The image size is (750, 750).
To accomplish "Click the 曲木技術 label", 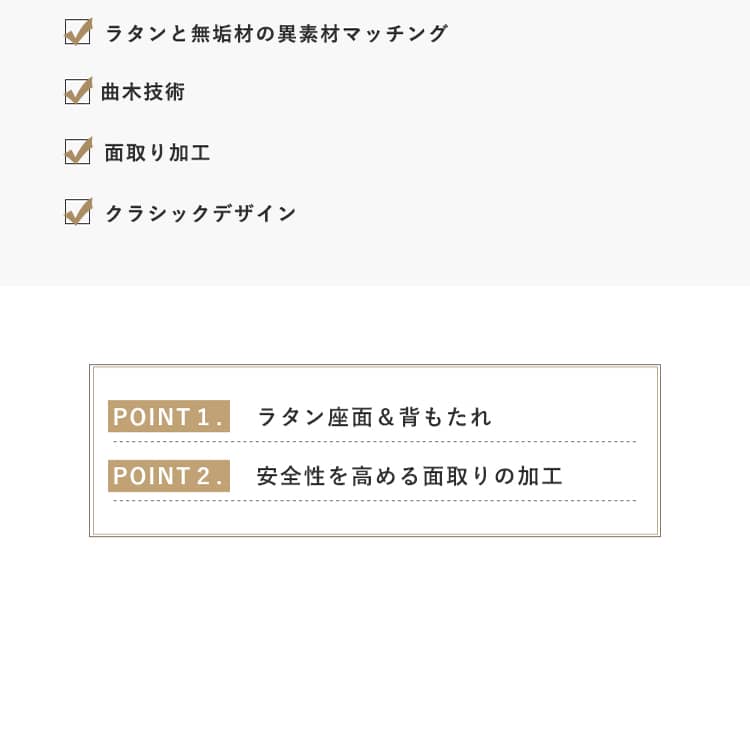I will [x=143, y=92].
